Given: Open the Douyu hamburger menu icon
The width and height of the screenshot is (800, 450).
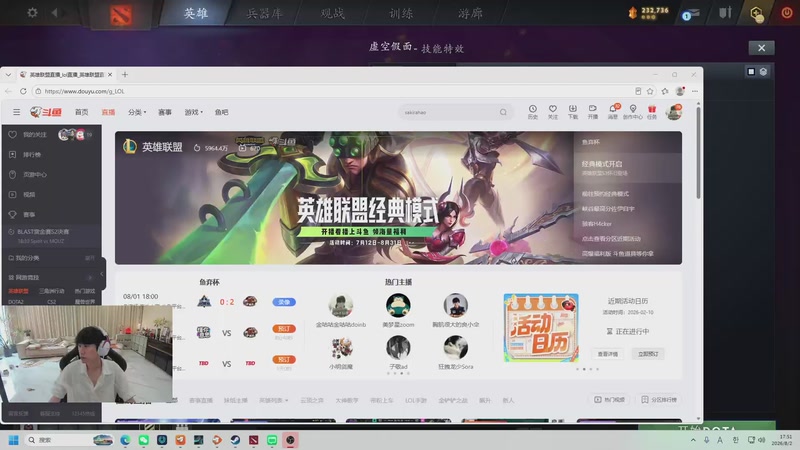Looking at the screenshot, I should click(x=17, y=112).
